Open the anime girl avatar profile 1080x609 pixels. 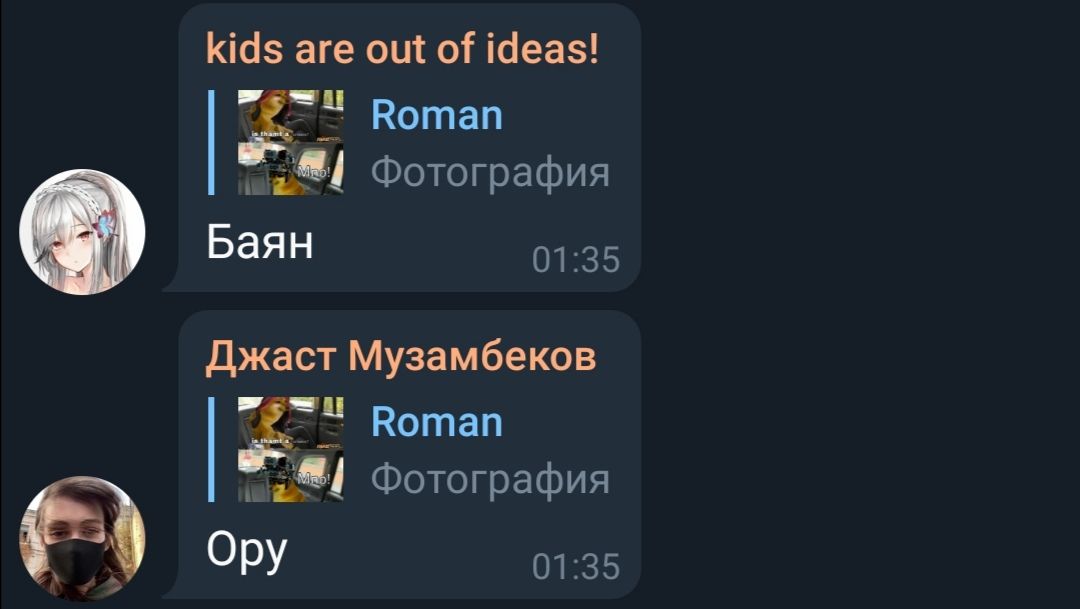pyautogui.click(x=82, y=231)
